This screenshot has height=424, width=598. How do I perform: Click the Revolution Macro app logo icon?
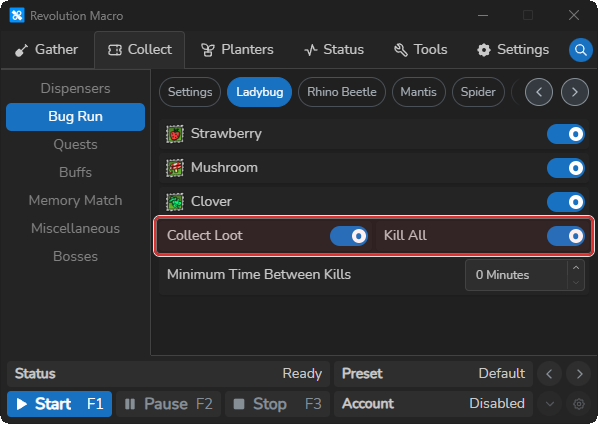click(17, 16)
